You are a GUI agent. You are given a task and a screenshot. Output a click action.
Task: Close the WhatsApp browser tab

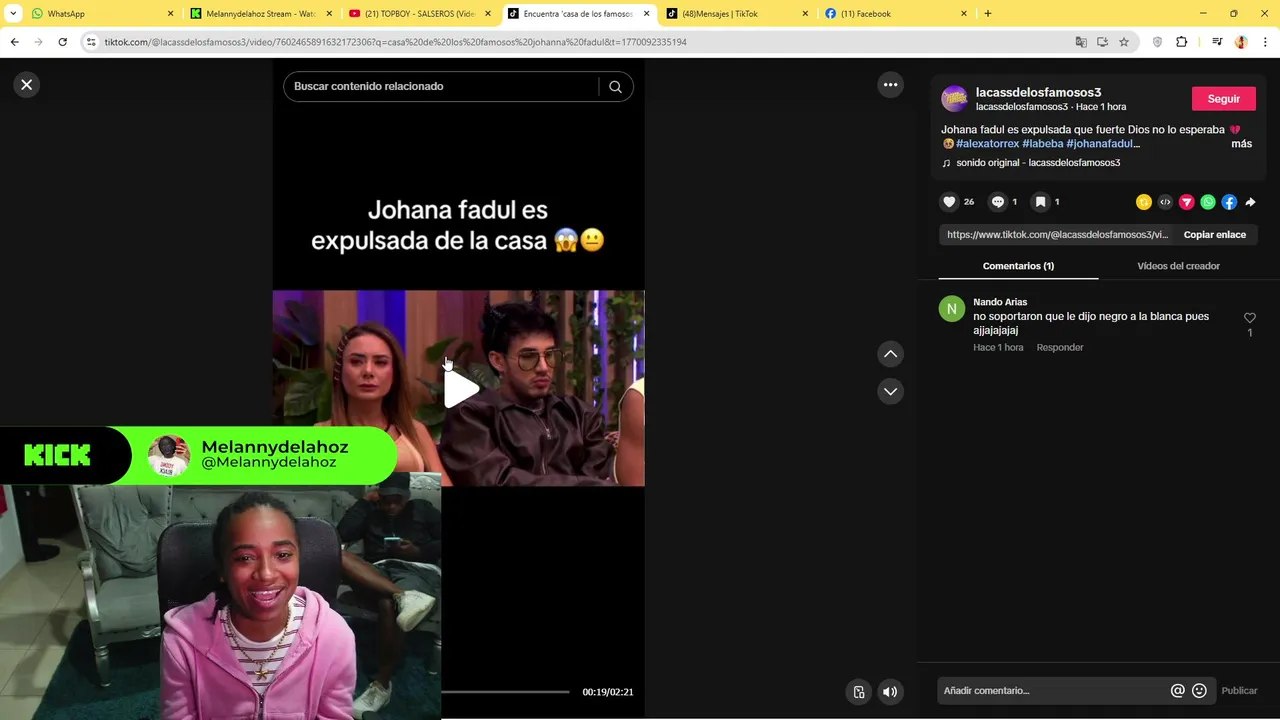170,14
